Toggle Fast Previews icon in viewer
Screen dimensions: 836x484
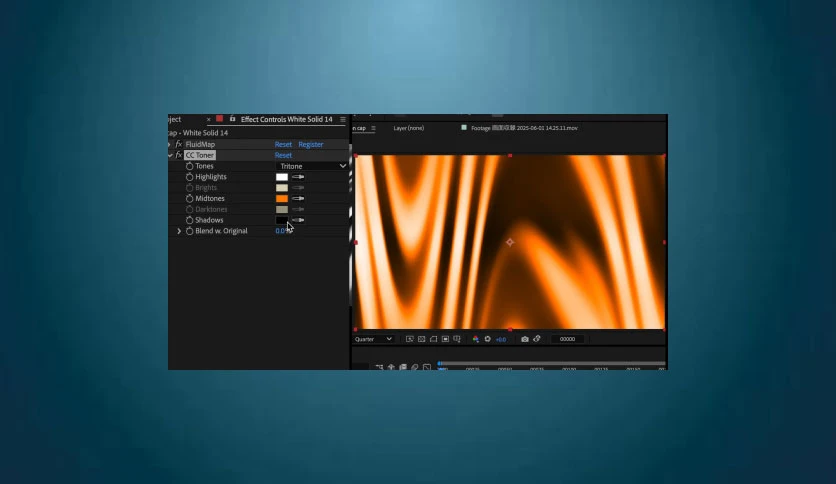pyautogui.click(x=409, y=339)
